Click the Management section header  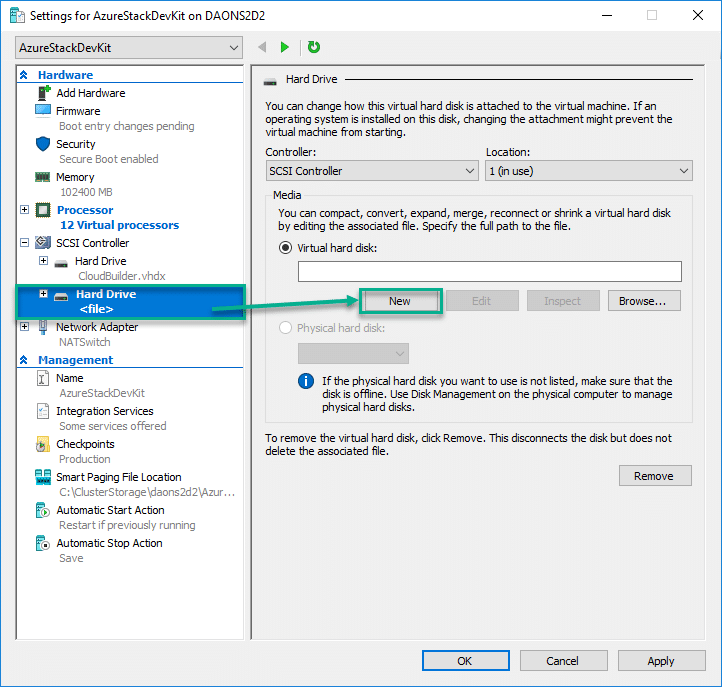[76, 360]
